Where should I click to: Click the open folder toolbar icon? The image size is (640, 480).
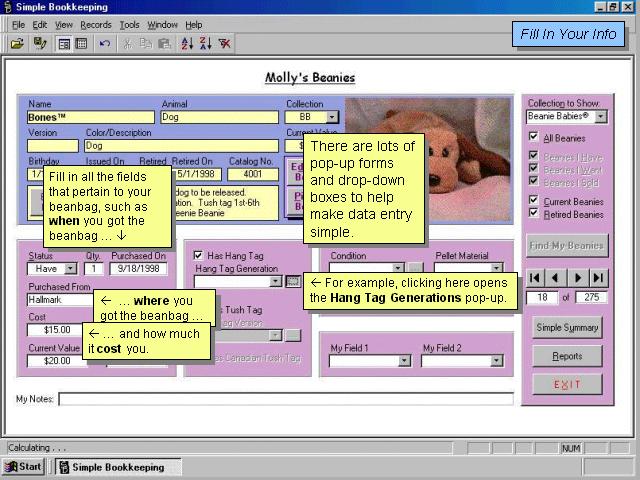coord(17,44)
